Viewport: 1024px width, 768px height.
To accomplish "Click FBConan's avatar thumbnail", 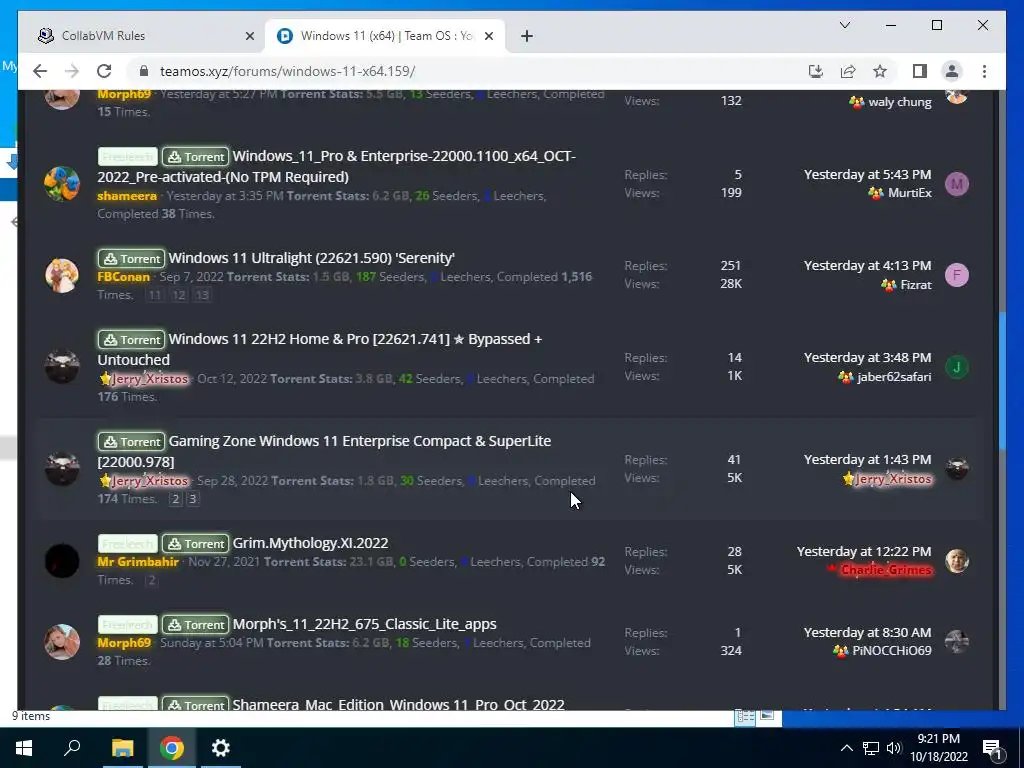I will point(62,275).
